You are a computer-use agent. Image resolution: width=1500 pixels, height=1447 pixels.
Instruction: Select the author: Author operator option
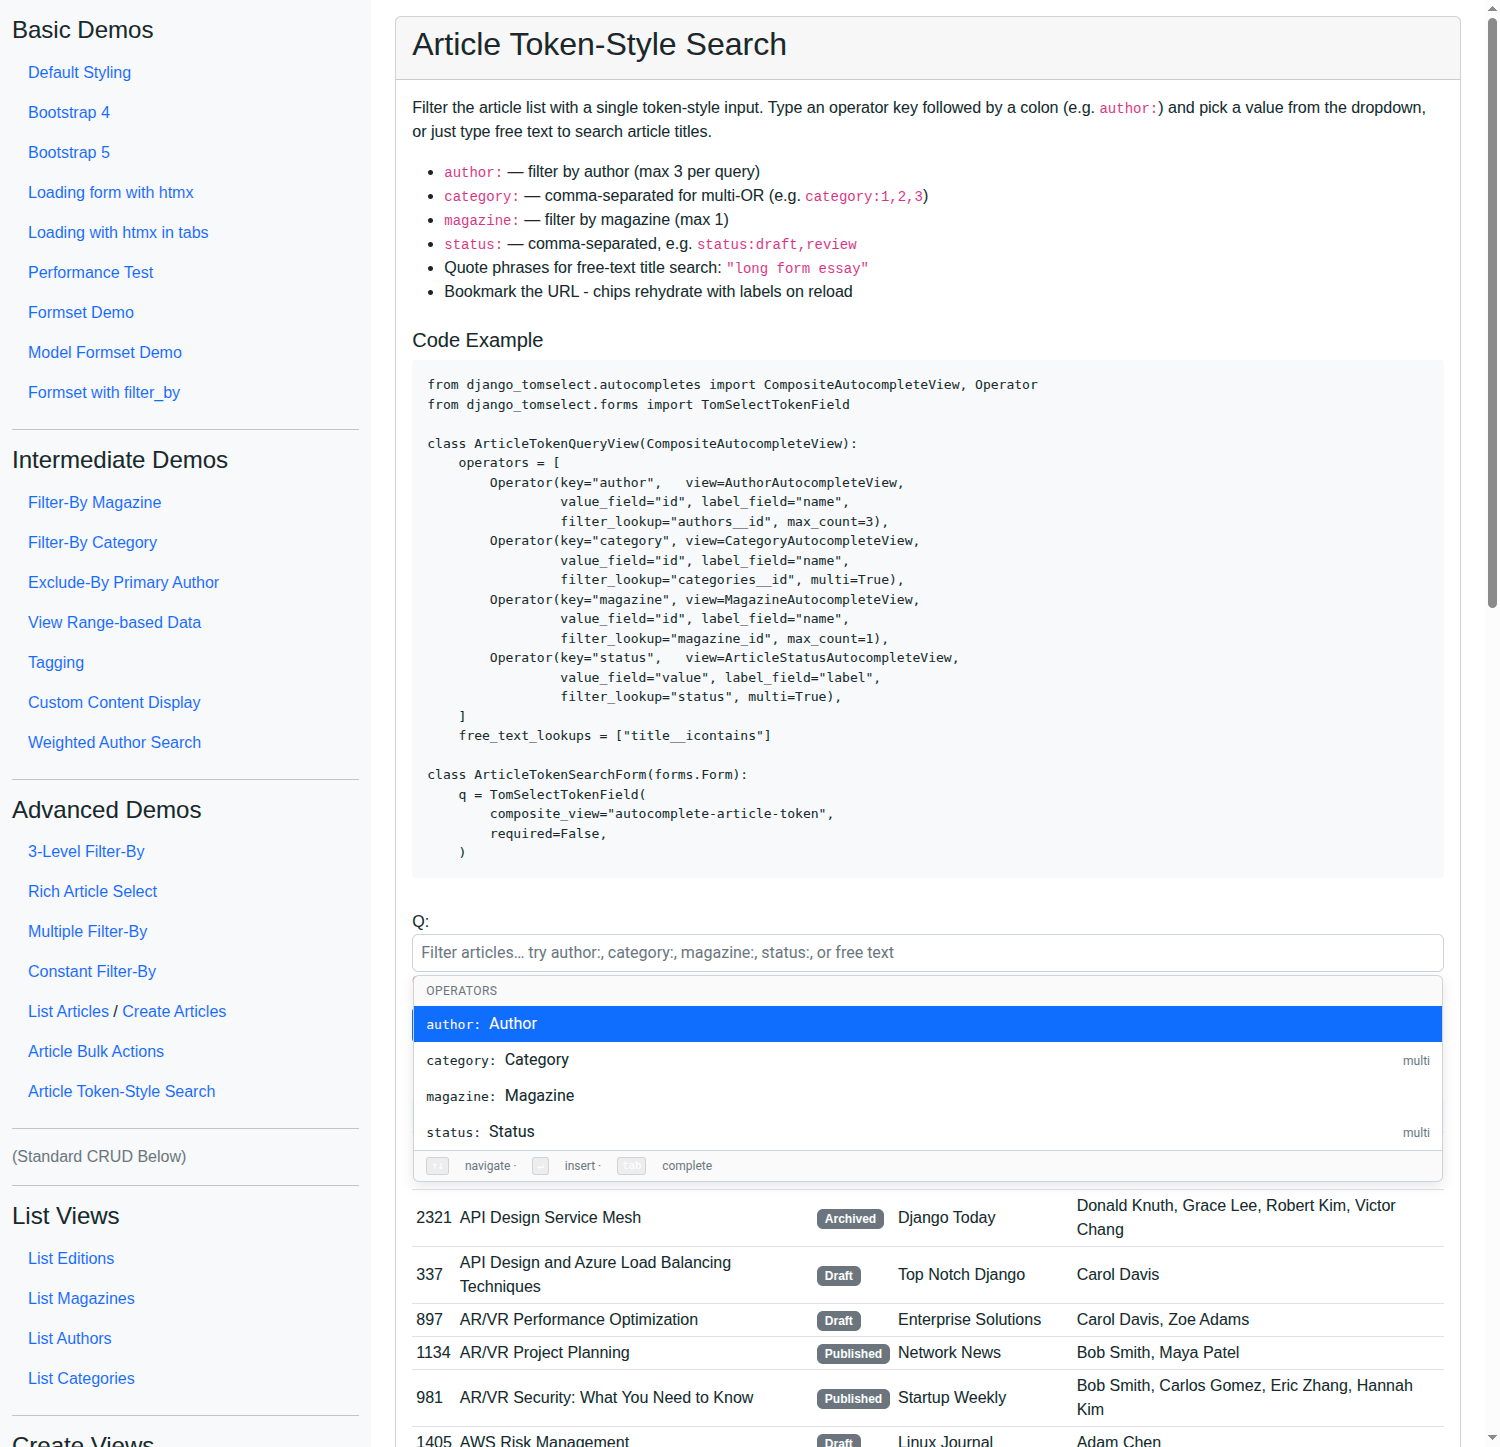tap(927, 1024)
